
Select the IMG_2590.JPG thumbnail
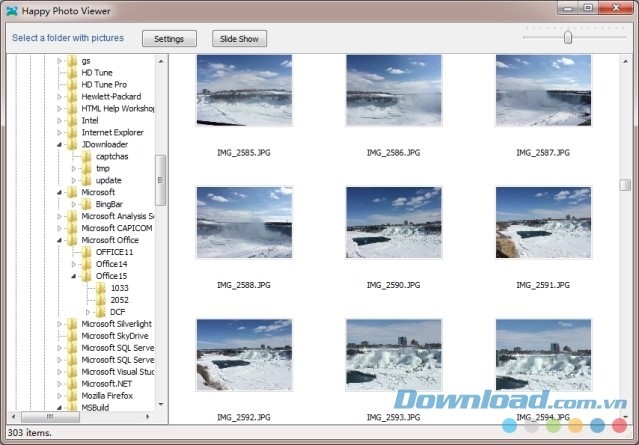(x=393, y=222)
